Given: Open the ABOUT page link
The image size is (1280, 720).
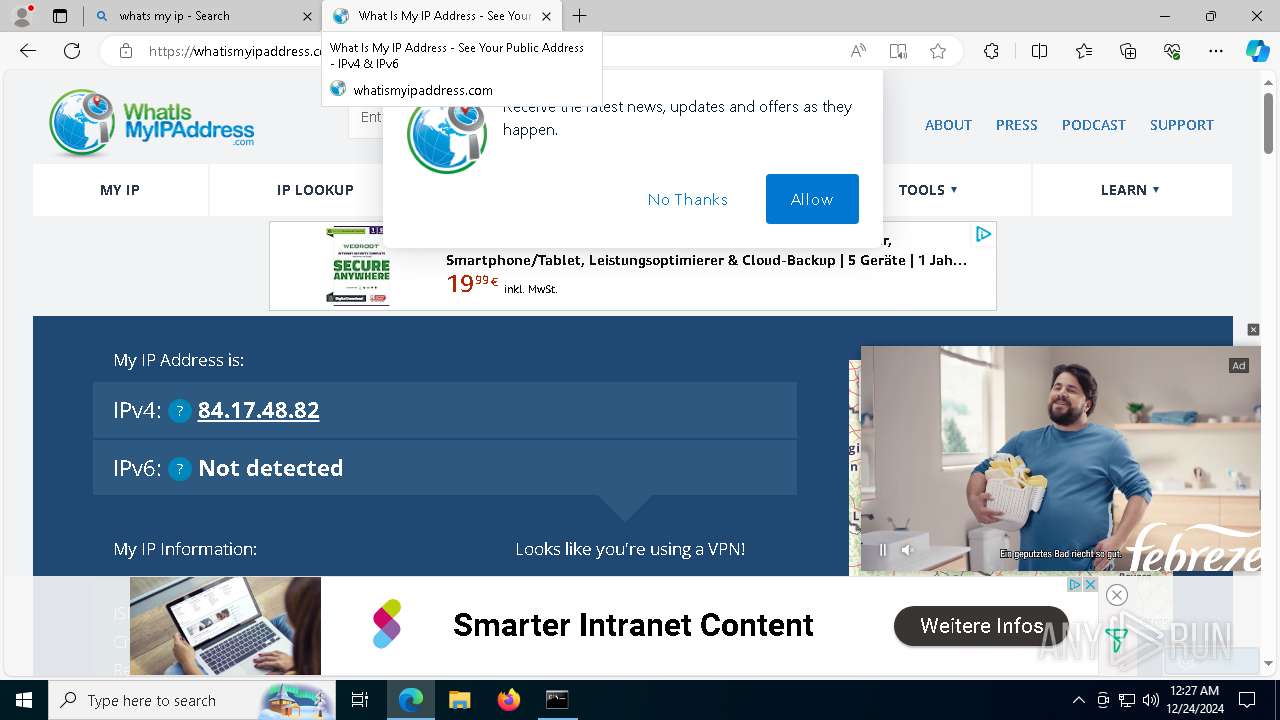Looking at the screenshot, I should [x=948, y=125].
